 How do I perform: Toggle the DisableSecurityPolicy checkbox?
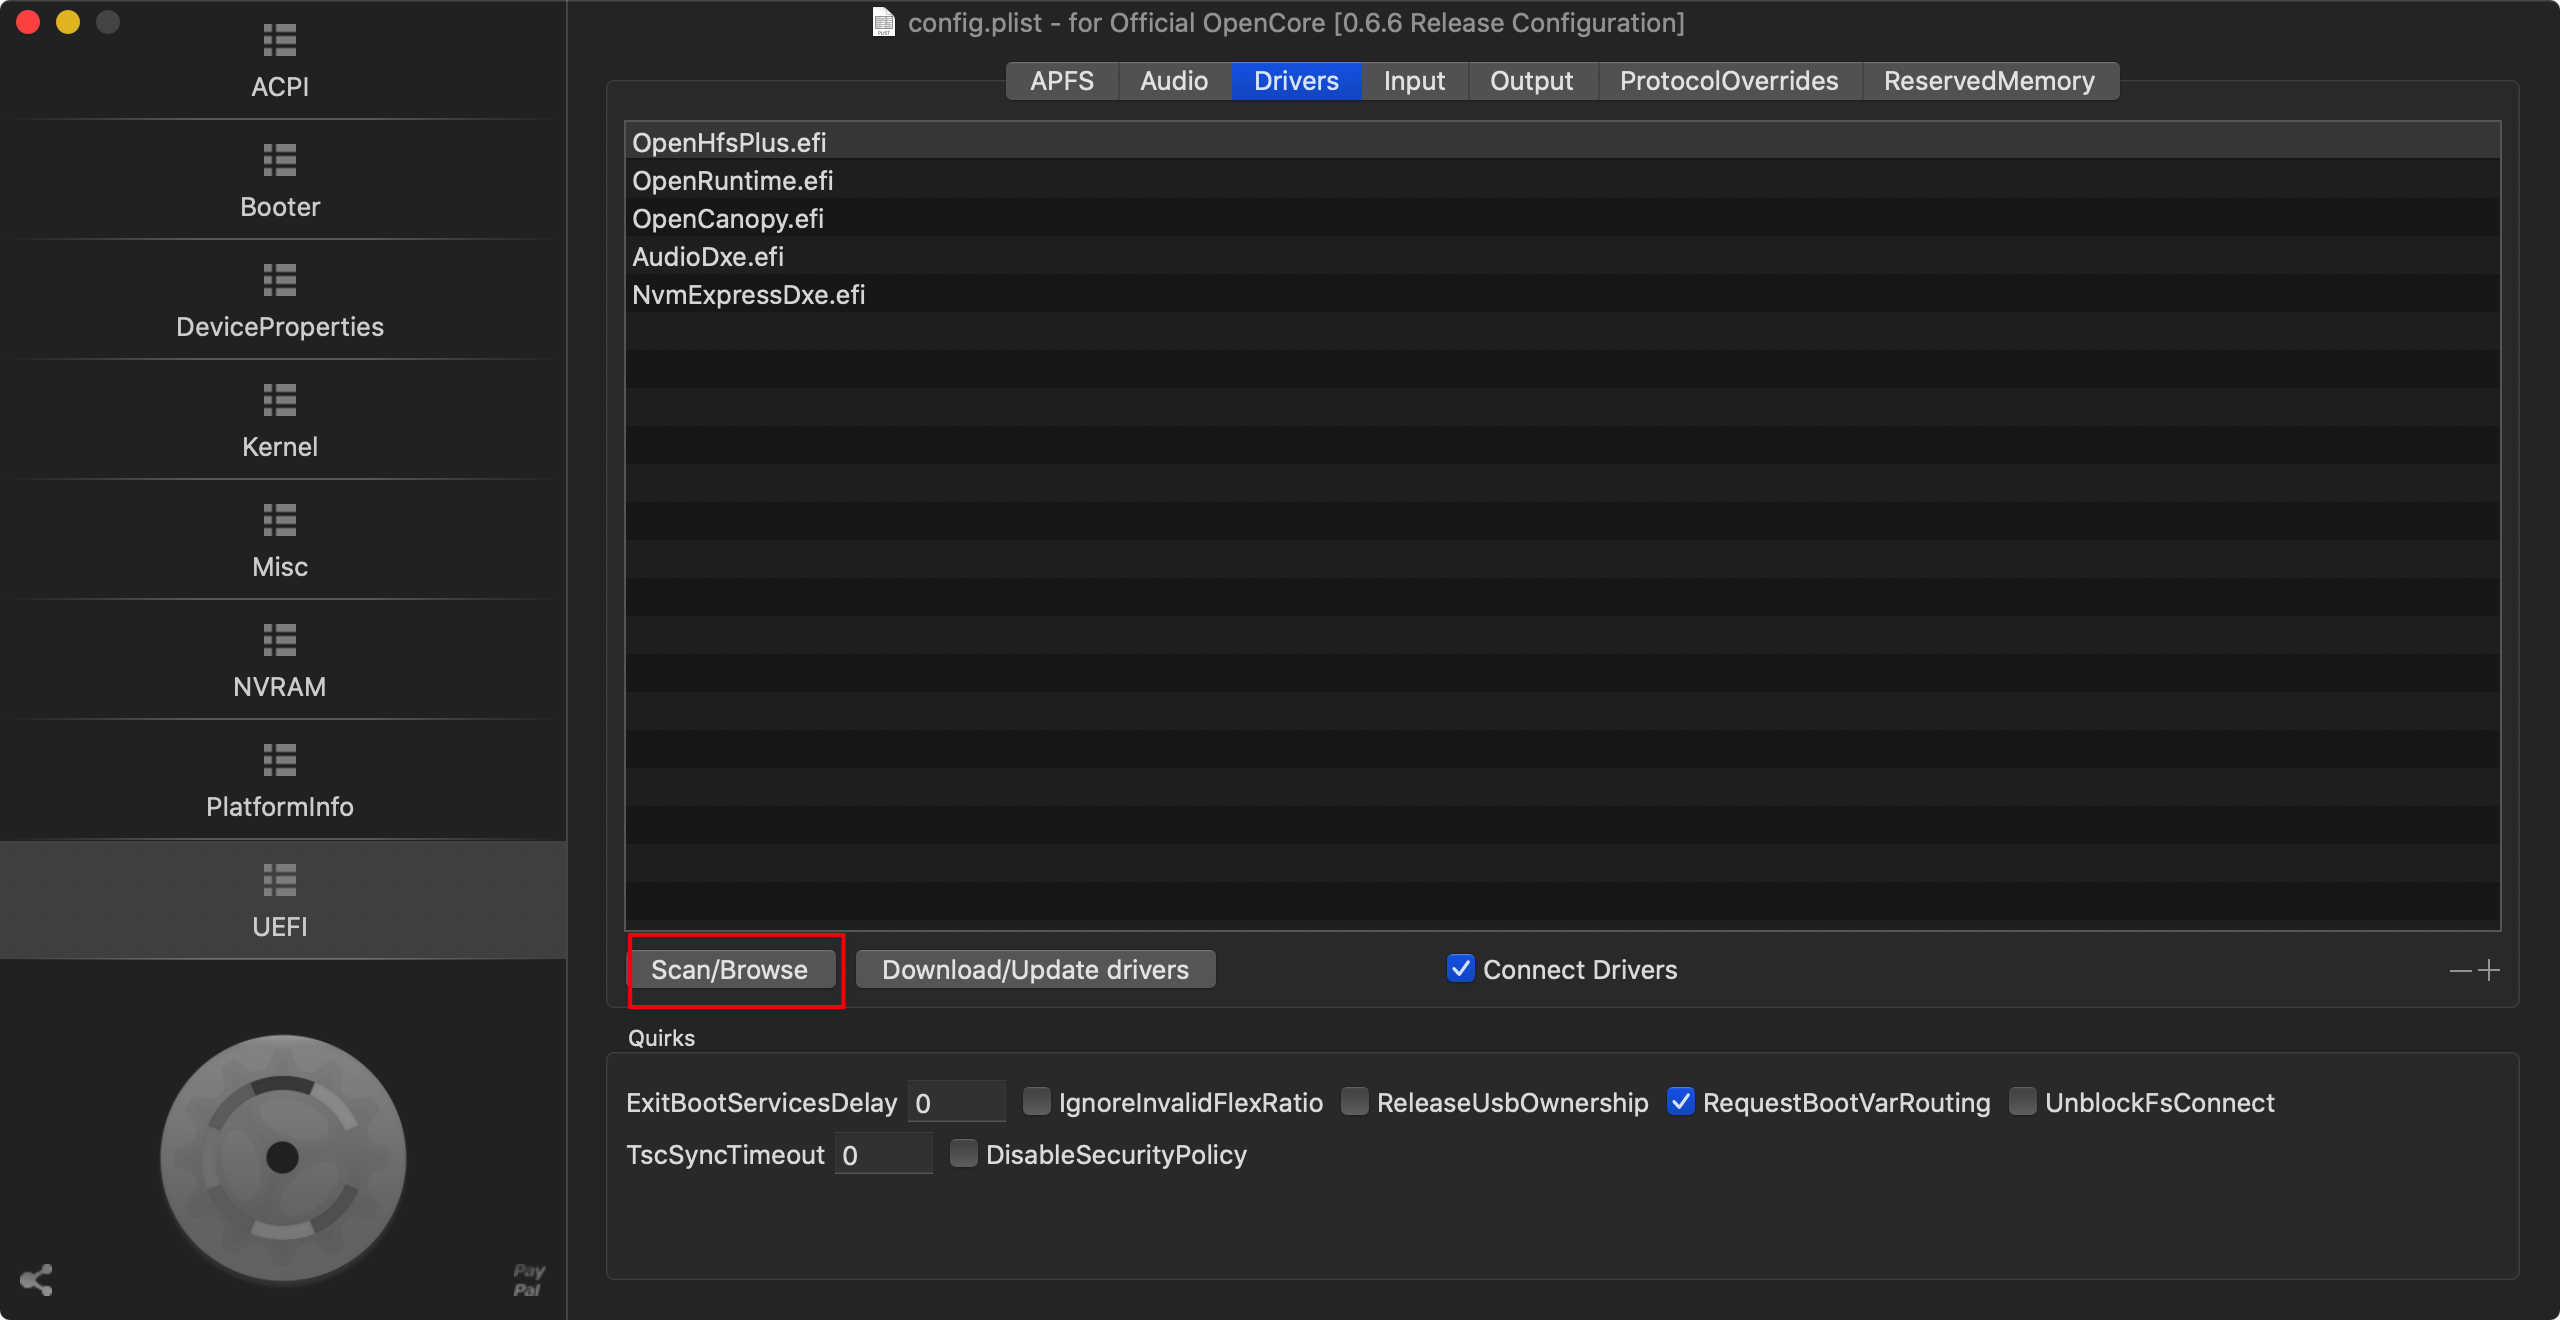point(963,1154)
